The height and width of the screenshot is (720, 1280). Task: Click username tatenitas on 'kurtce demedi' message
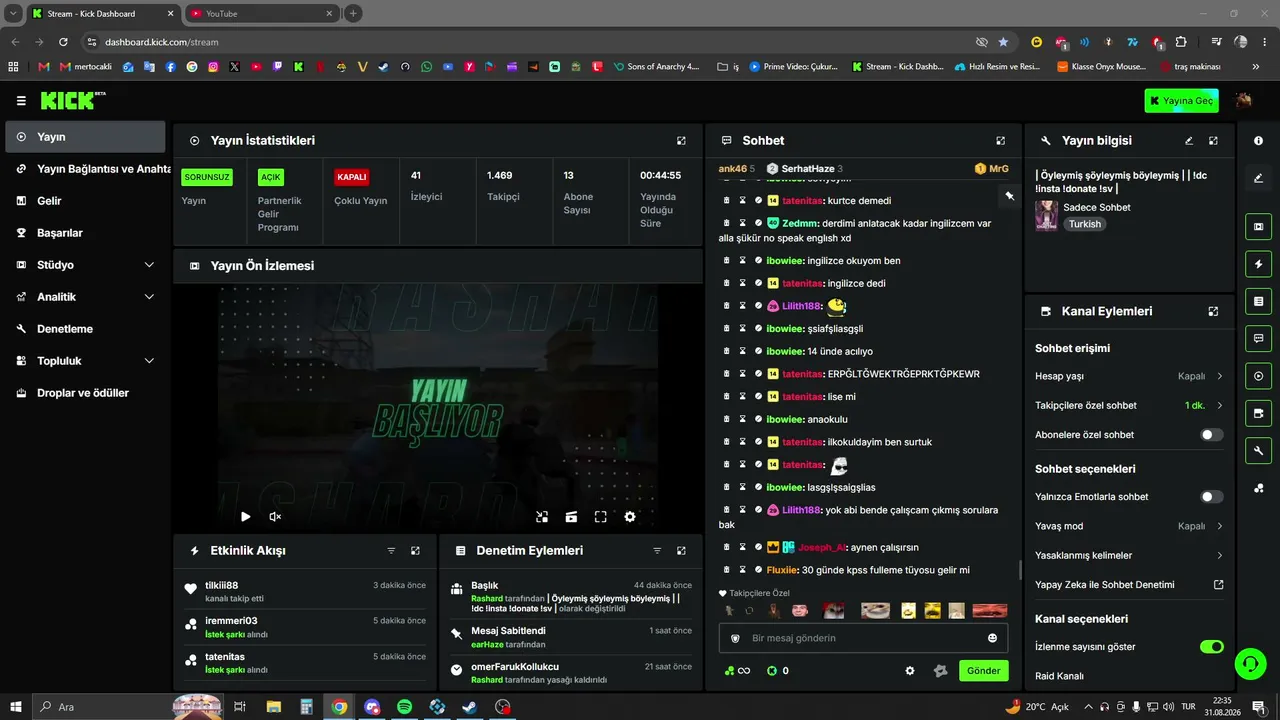click(801, 201)
